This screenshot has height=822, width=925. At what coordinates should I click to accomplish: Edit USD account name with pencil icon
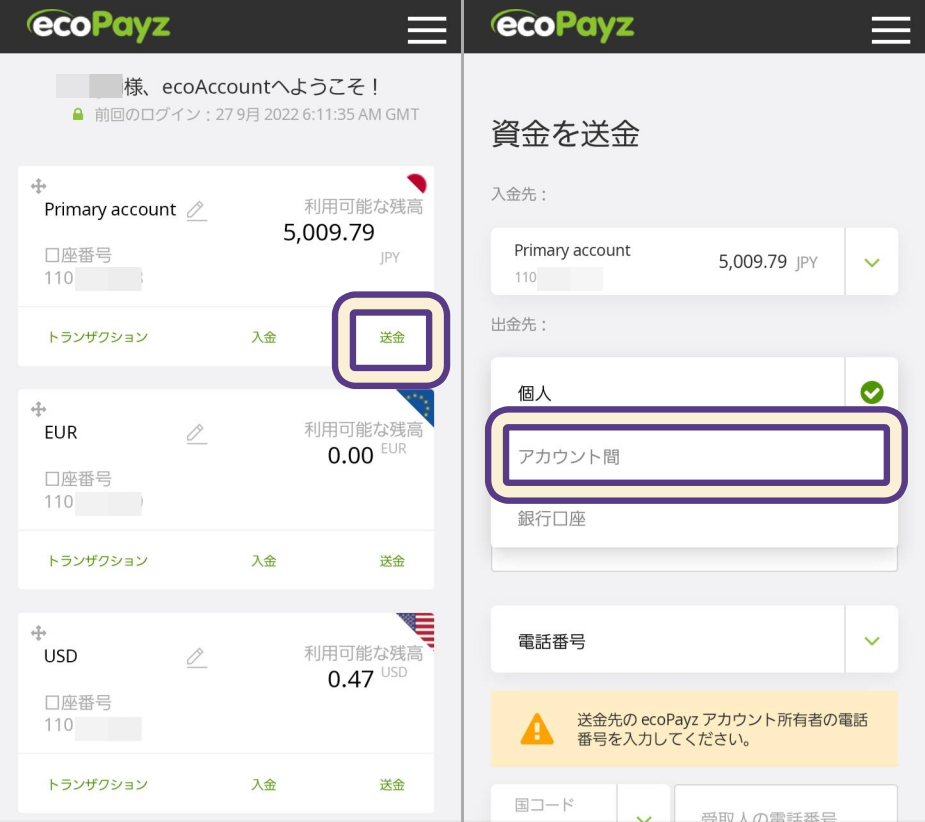tap(196, 657)
